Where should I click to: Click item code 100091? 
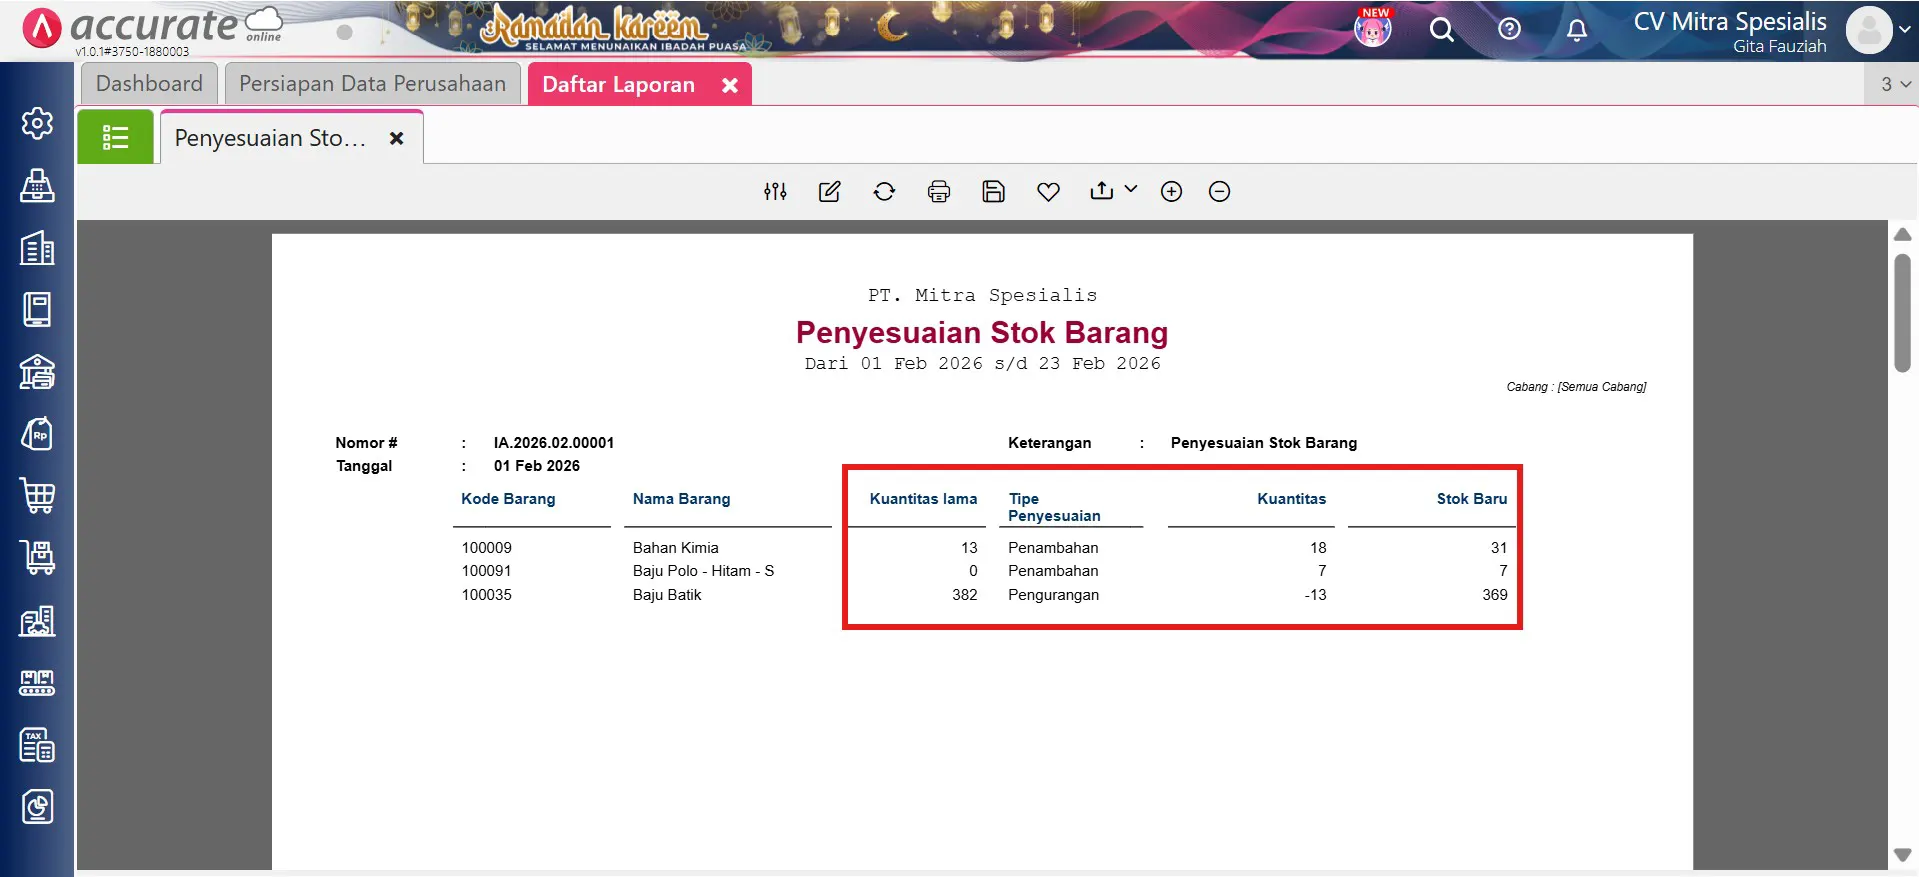(486, 570)
